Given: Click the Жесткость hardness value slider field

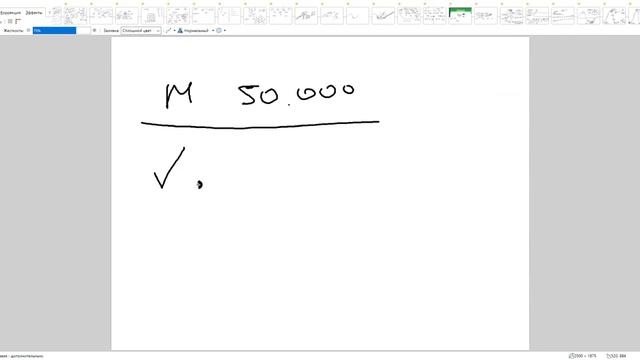Looking at the screenshot, I should (x=61, y=31).
